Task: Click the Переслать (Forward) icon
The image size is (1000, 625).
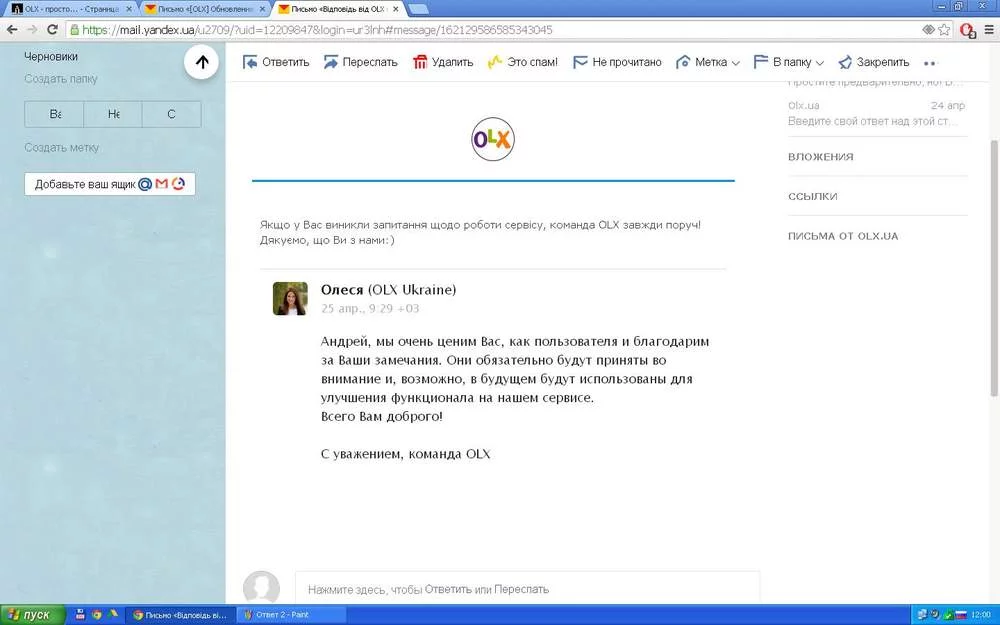Action: pos(331,62)
